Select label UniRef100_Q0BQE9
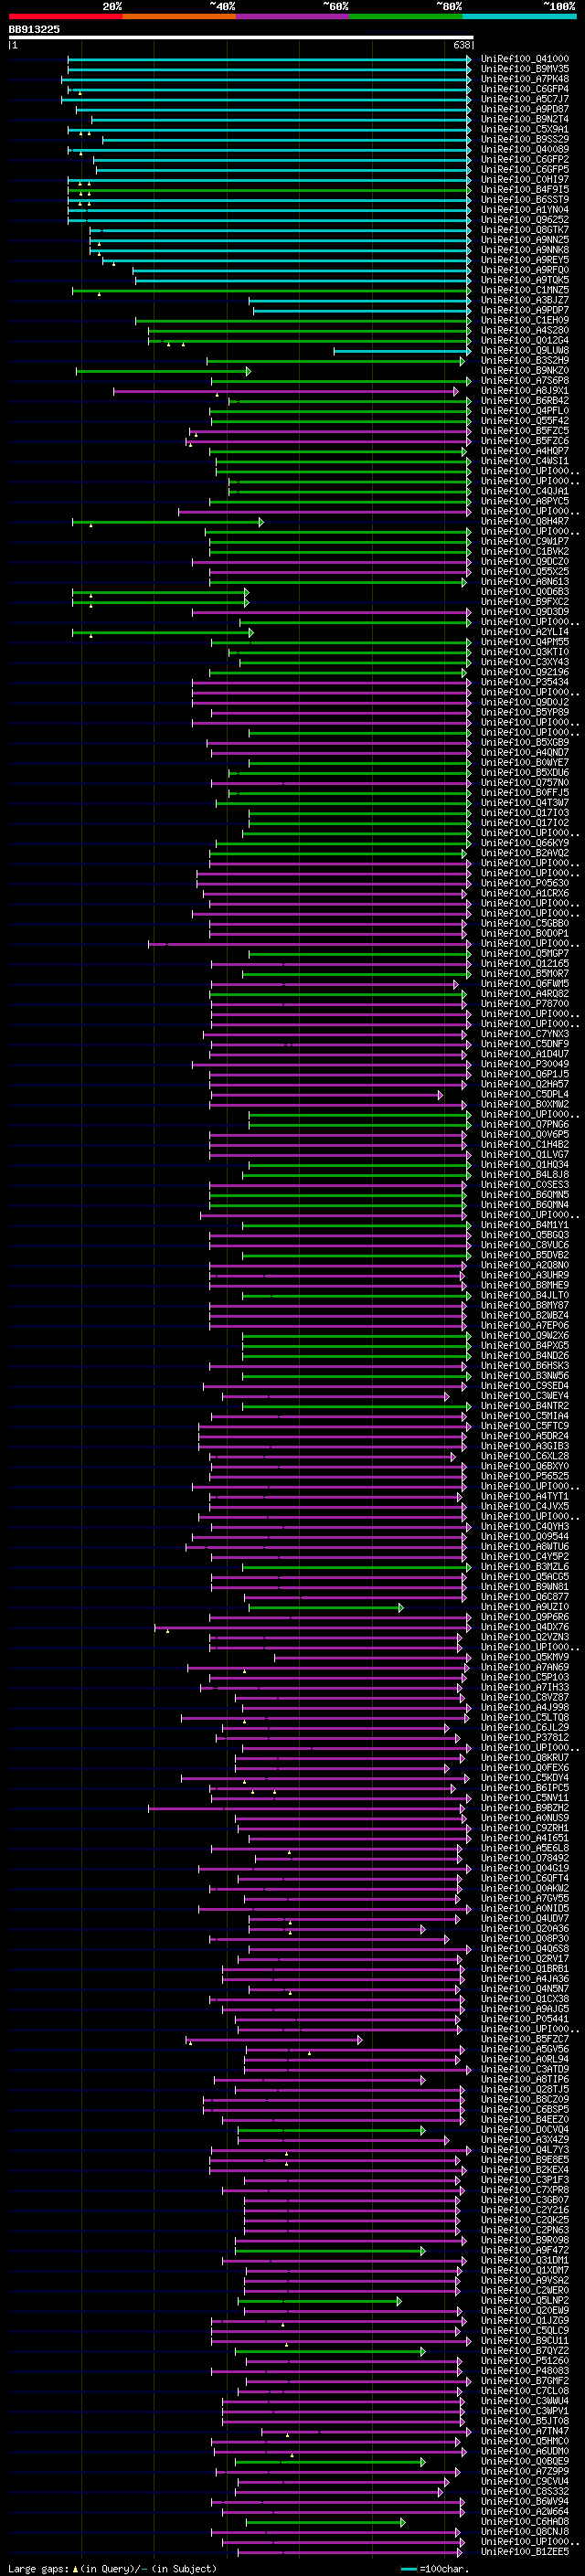Screen dimensions: 585x2576 (x=525, y=2461)
